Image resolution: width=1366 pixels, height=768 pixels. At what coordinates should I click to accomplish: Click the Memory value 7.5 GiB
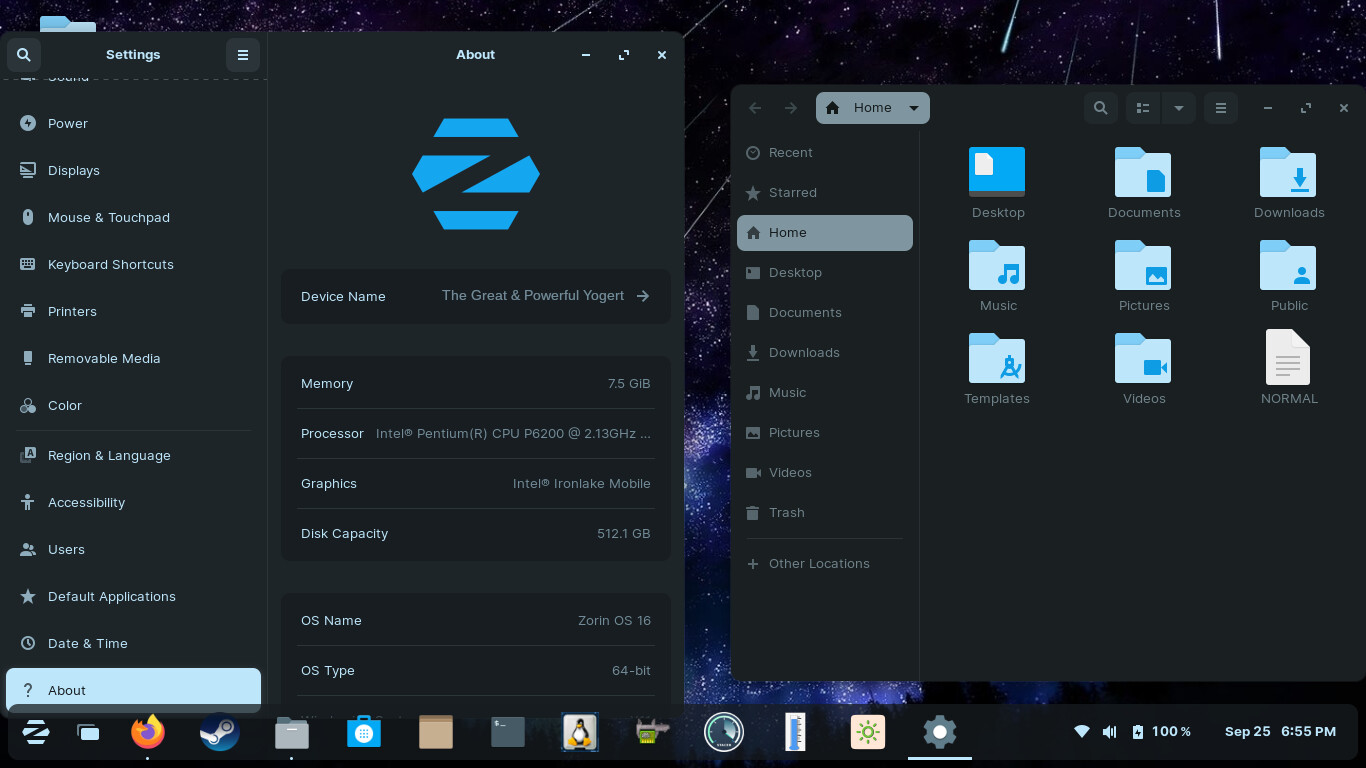628,384
